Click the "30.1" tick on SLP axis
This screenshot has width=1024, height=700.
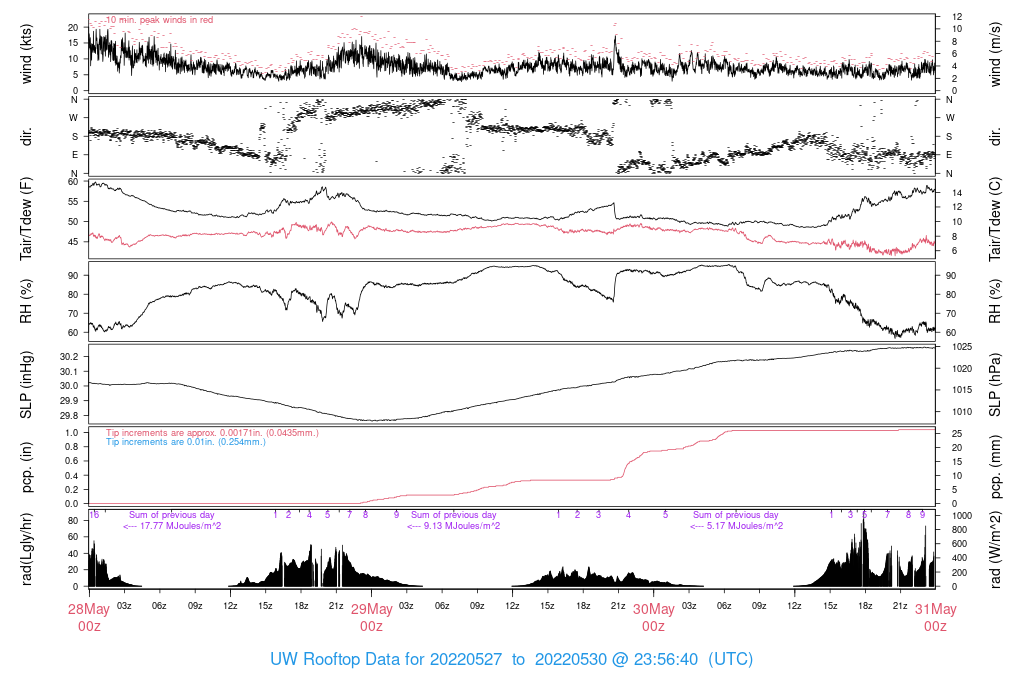coord(69,372)
